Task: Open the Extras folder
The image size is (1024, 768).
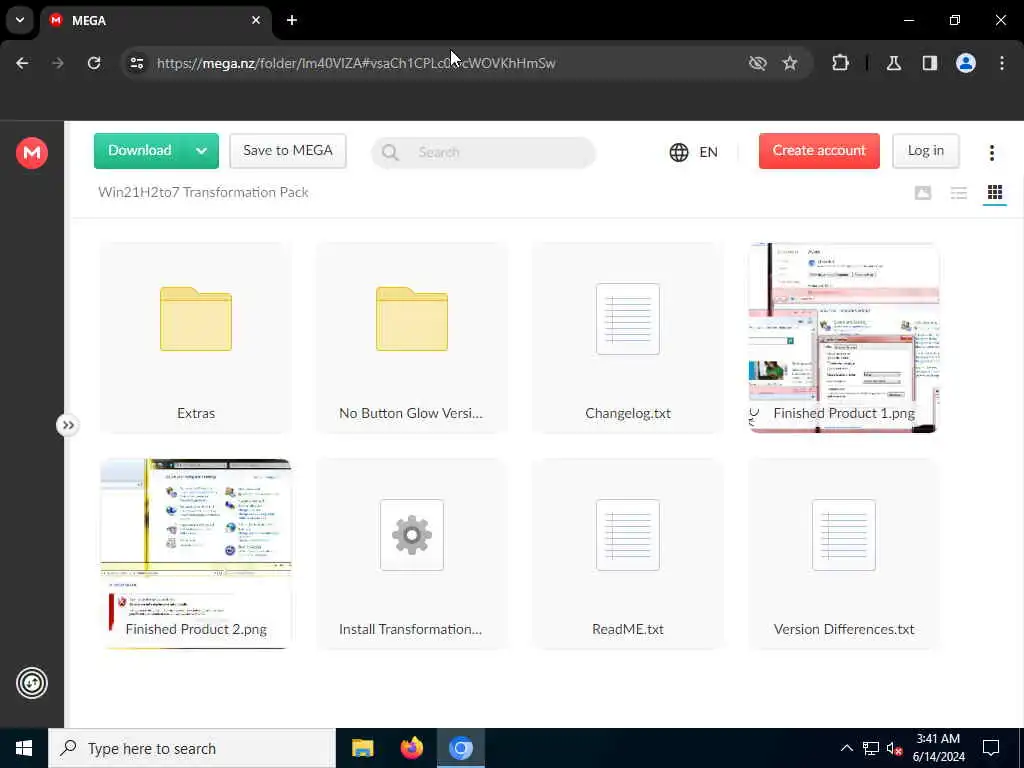Action: (196, 338)
